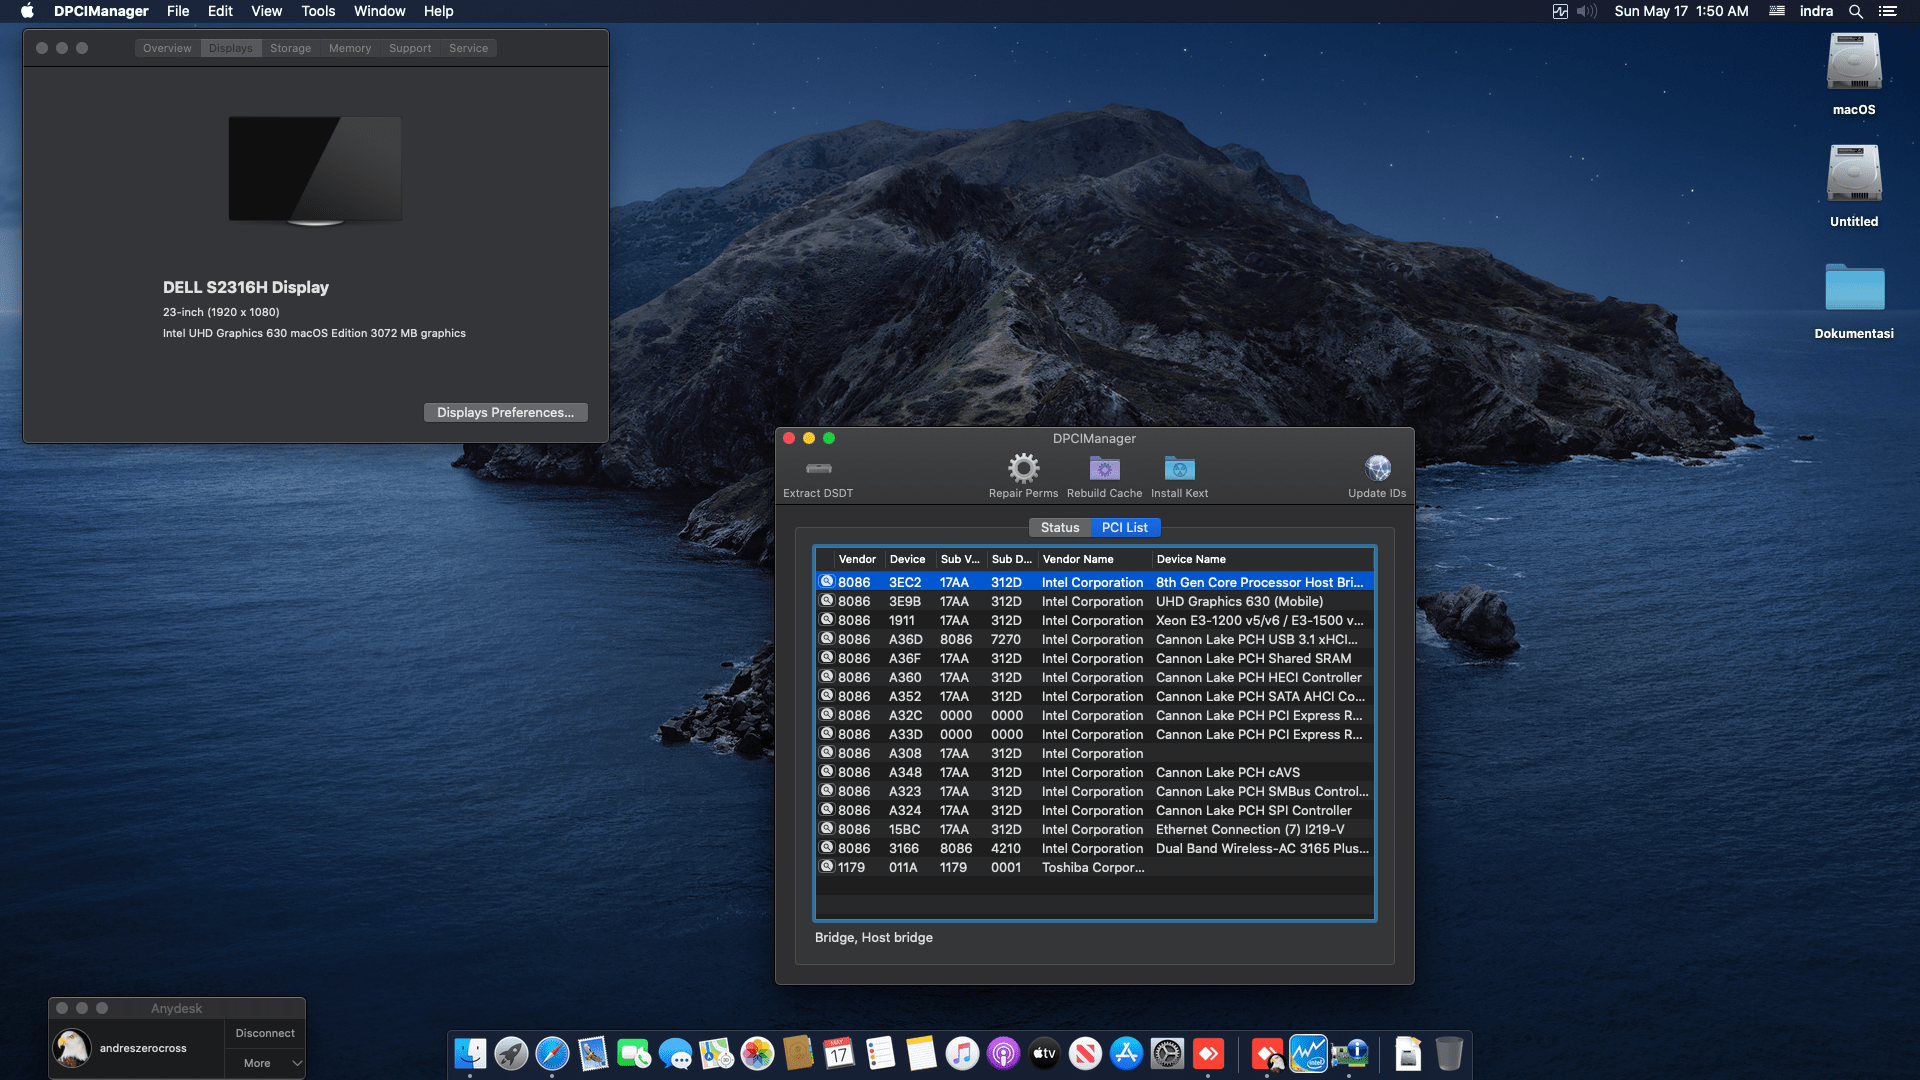Open Podcasts from the Dock
The width and height of the screenshot is (1920, 1080).
pyautogui.click(x=1003, y=1053)
